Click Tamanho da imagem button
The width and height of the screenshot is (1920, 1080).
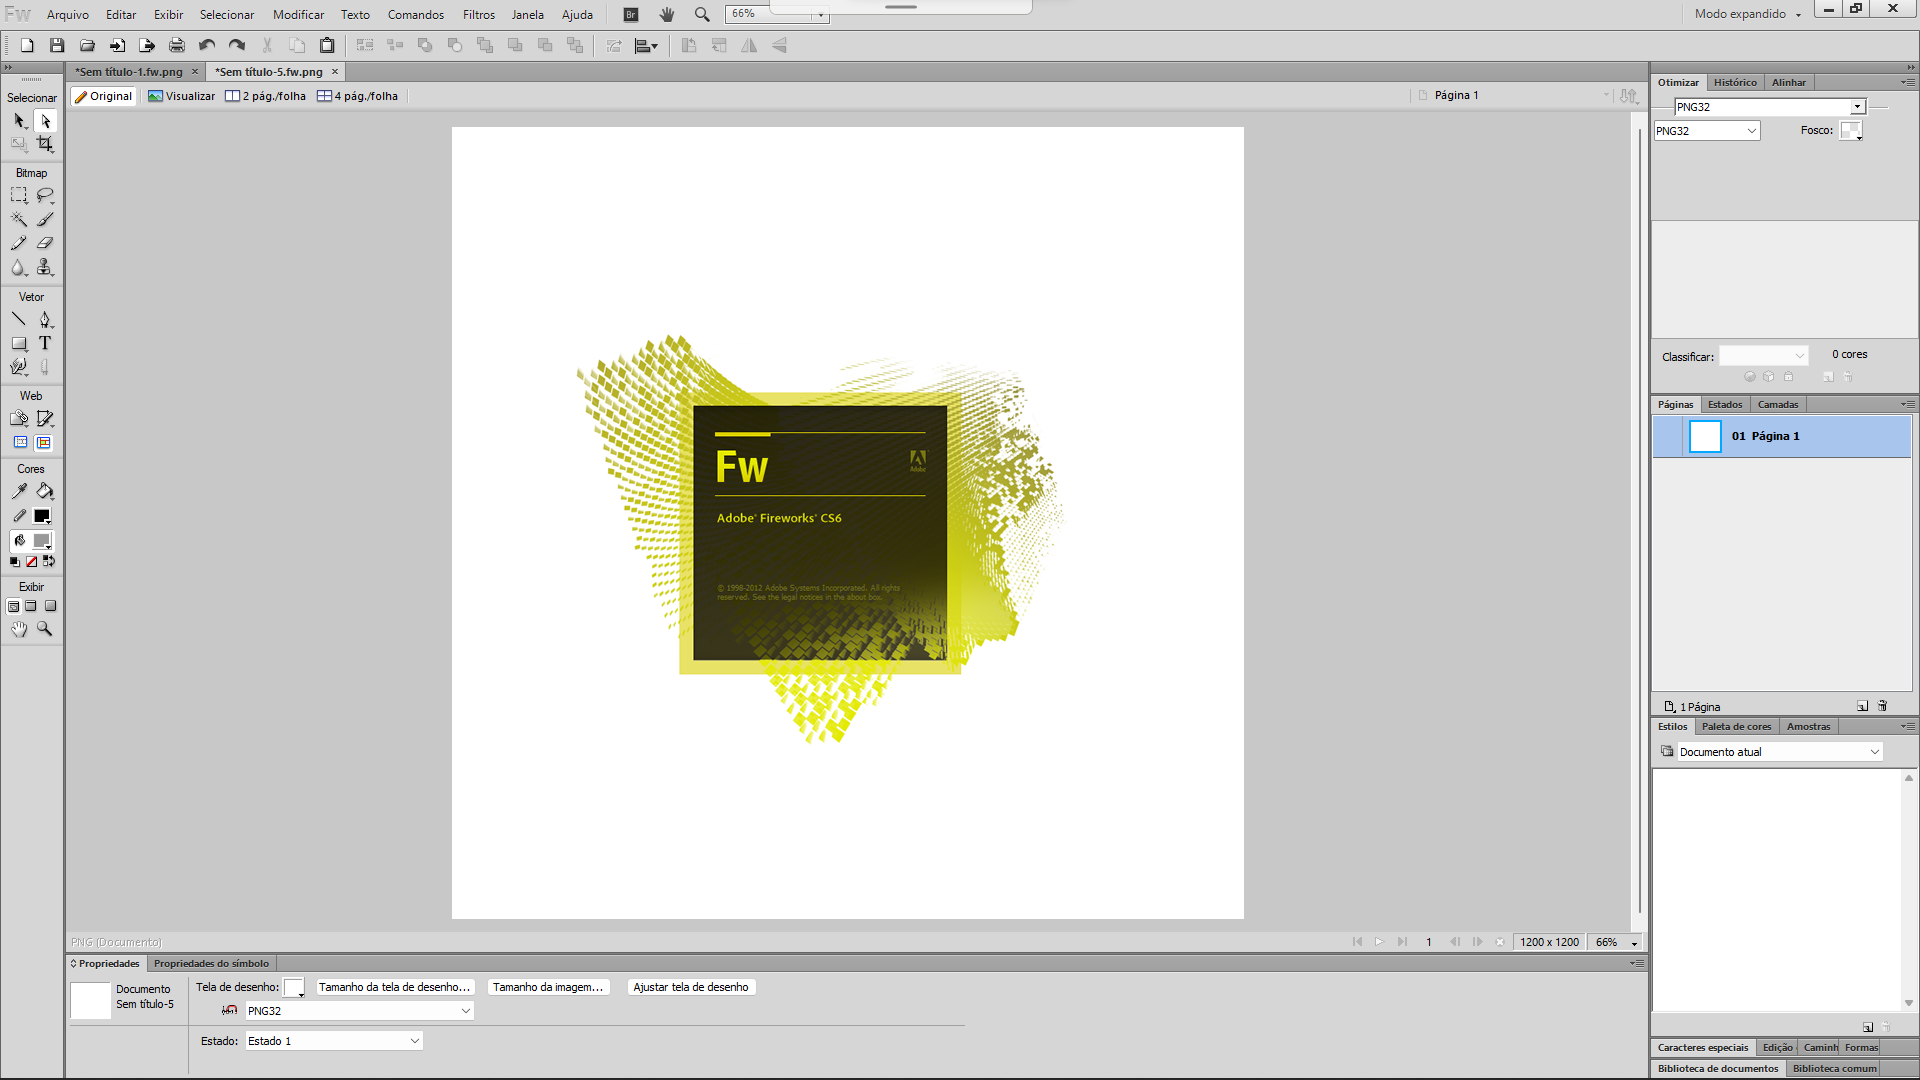click(x=548, y=987)
